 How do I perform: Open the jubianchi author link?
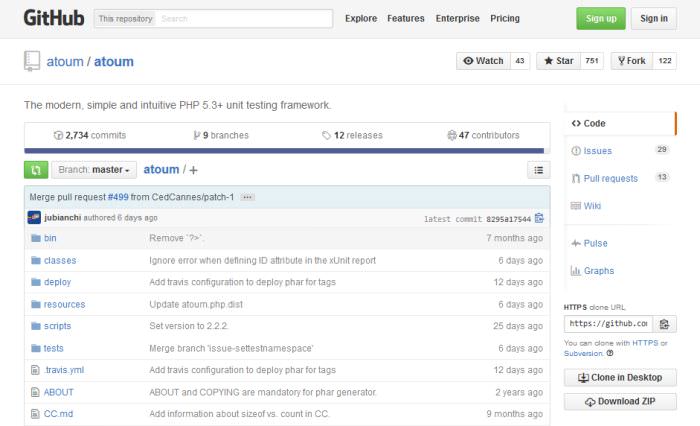[x=62, y=217]
